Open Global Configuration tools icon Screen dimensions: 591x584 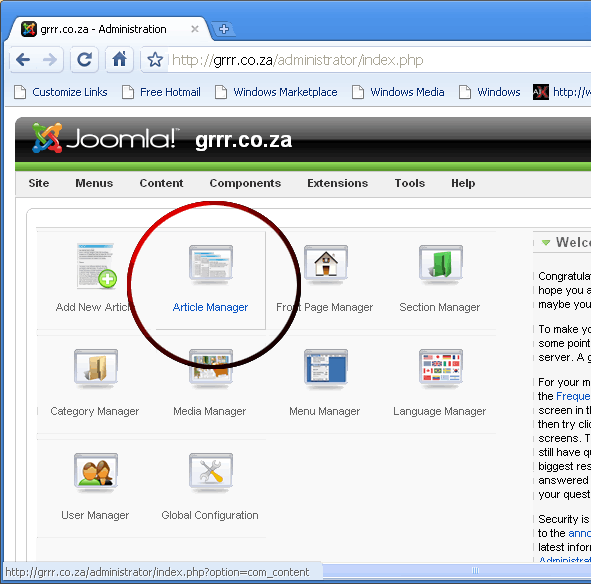(x=211, y=472)
